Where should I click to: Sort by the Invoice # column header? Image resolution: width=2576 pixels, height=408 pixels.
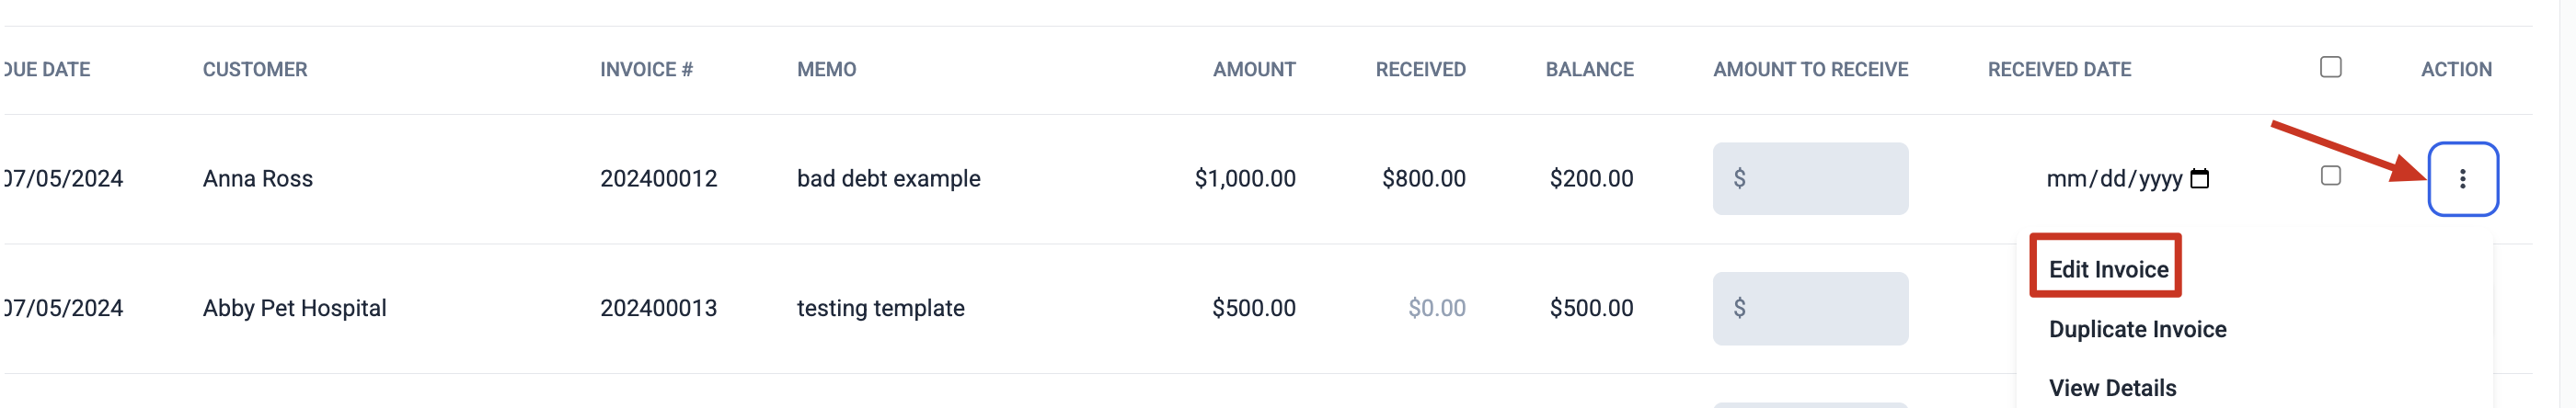pos(646,69)
